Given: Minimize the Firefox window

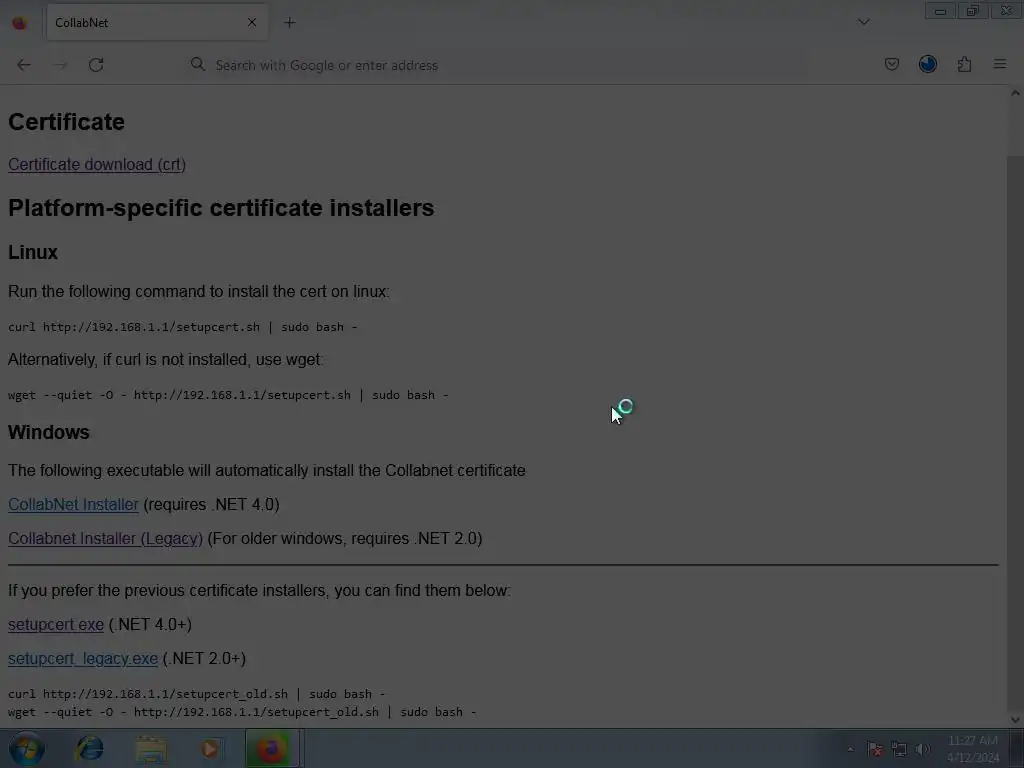Looking at the screenshot, I should coord(940,11).
